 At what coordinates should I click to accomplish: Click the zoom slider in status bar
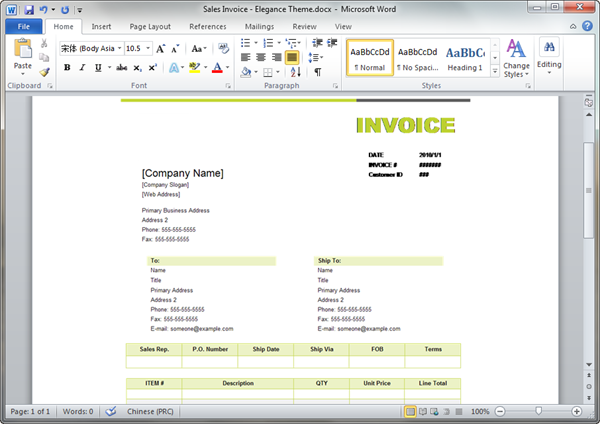pos(539,411)
